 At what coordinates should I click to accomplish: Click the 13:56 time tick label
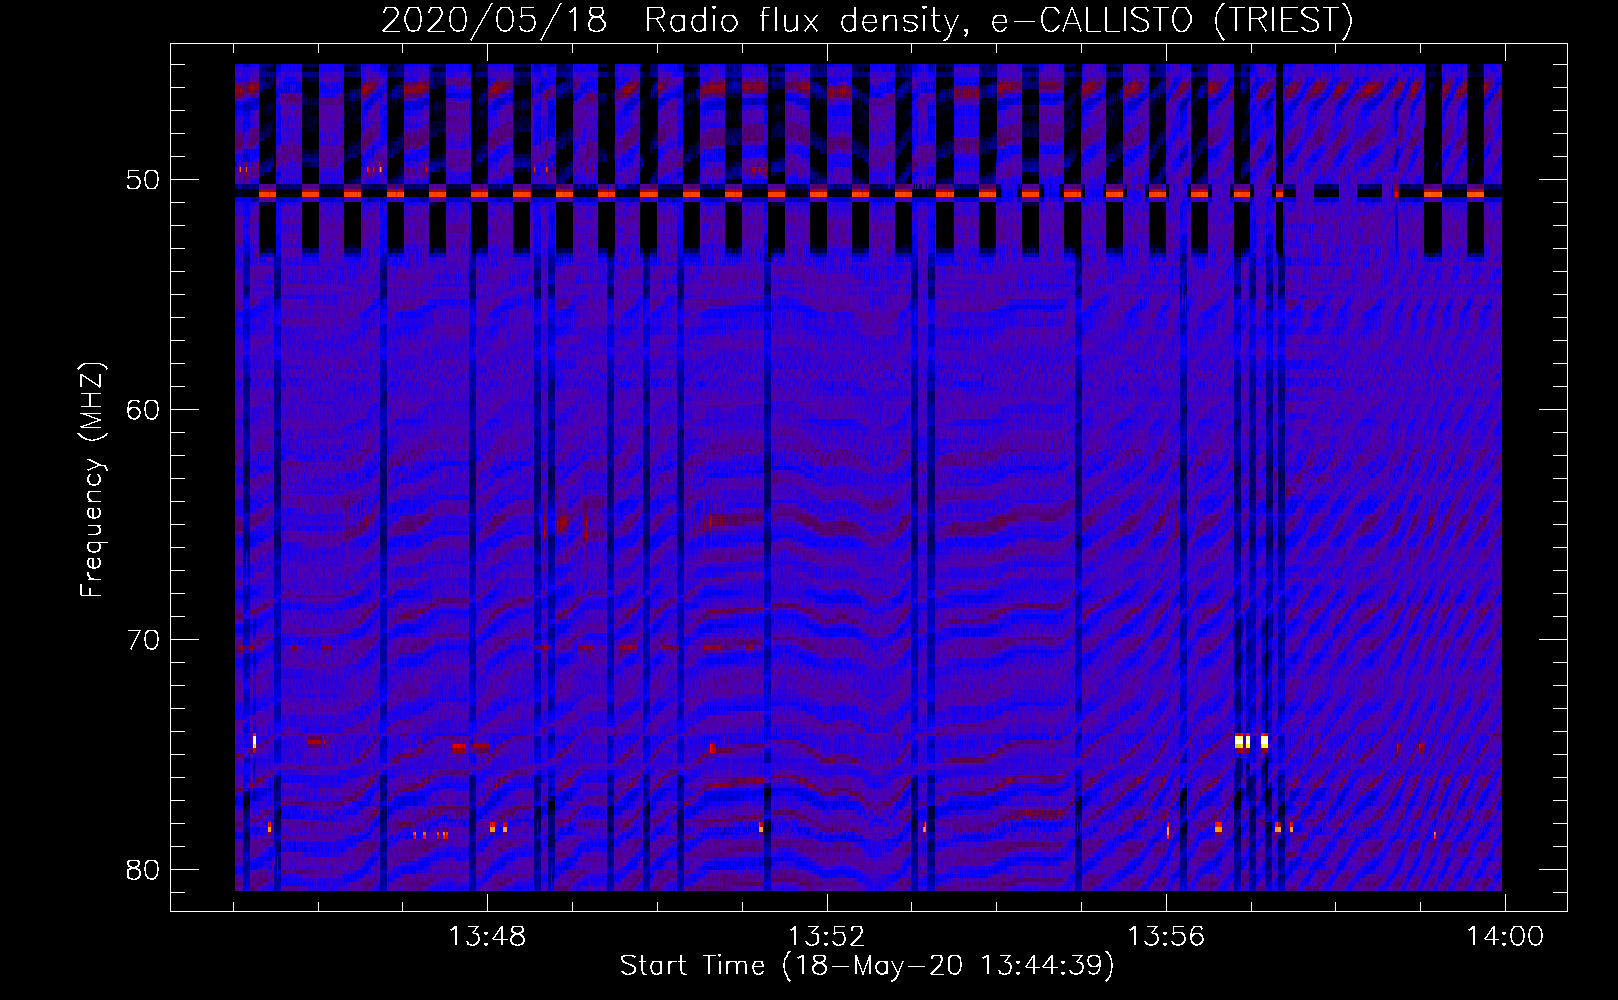(1166, 937)
